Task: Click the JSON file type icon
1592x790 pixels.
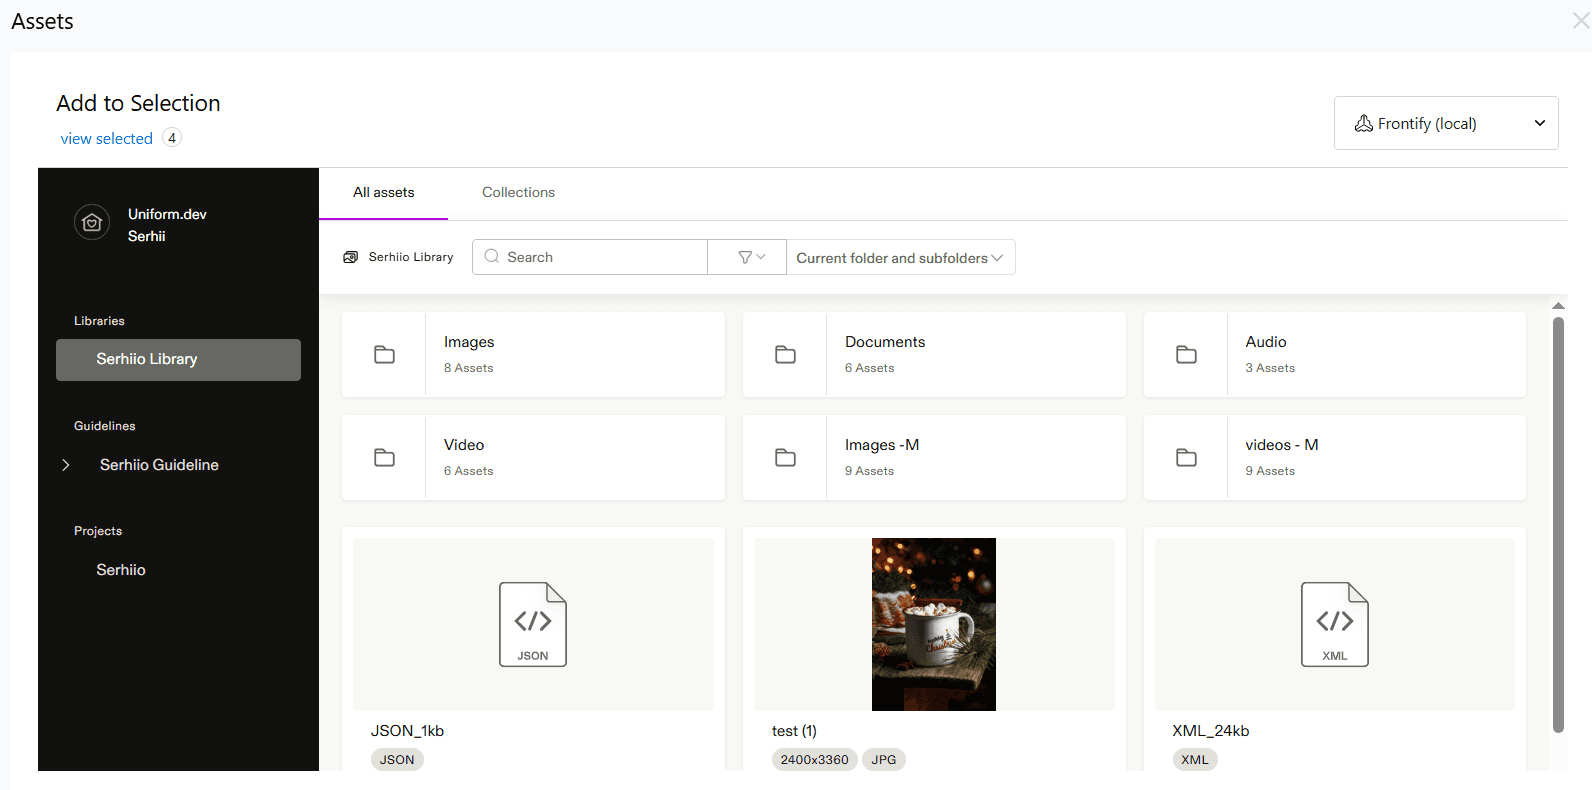Action: pyautogui.click(x=533, y=624)
